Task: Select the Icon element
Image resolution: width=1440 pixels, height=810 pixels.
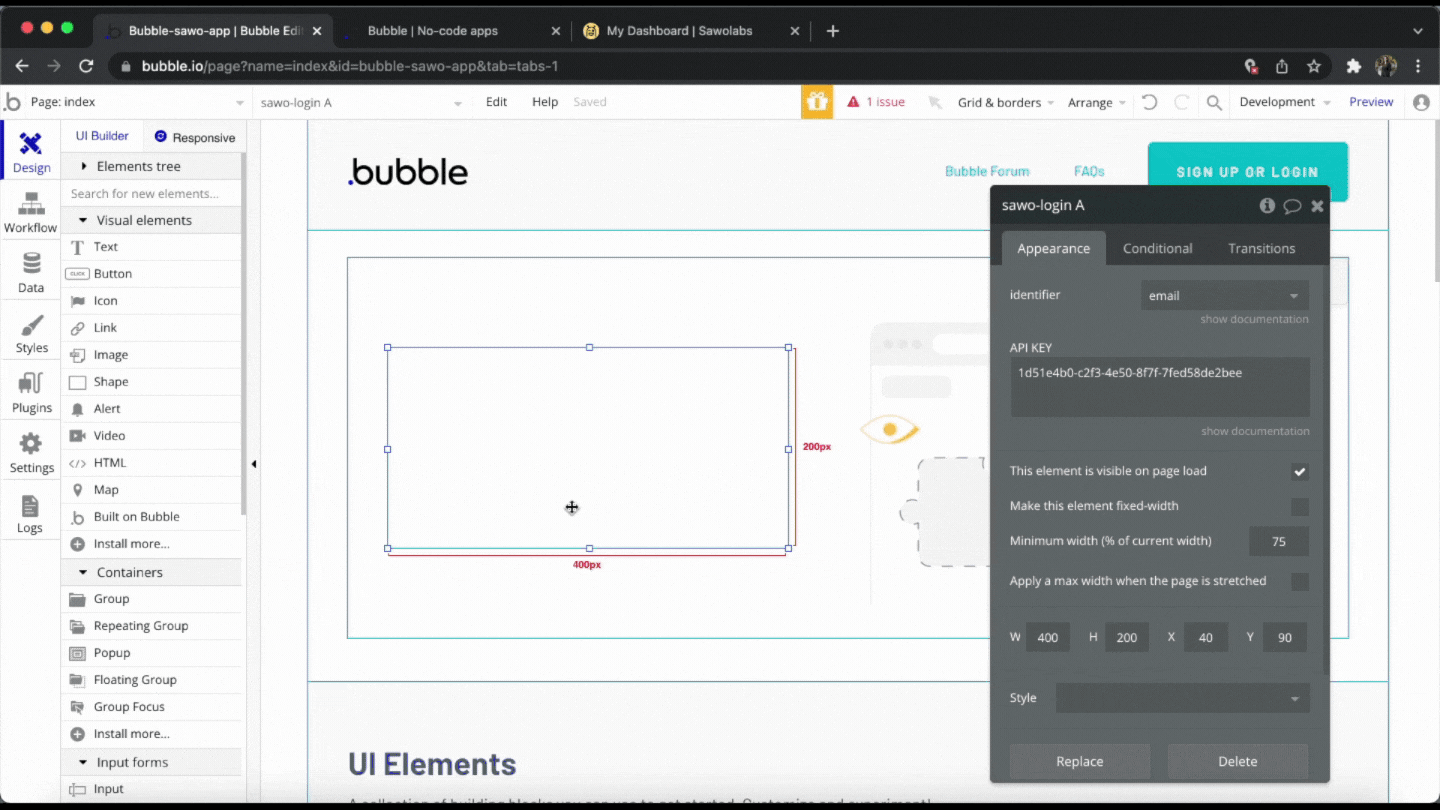Action: click(152, 300)
